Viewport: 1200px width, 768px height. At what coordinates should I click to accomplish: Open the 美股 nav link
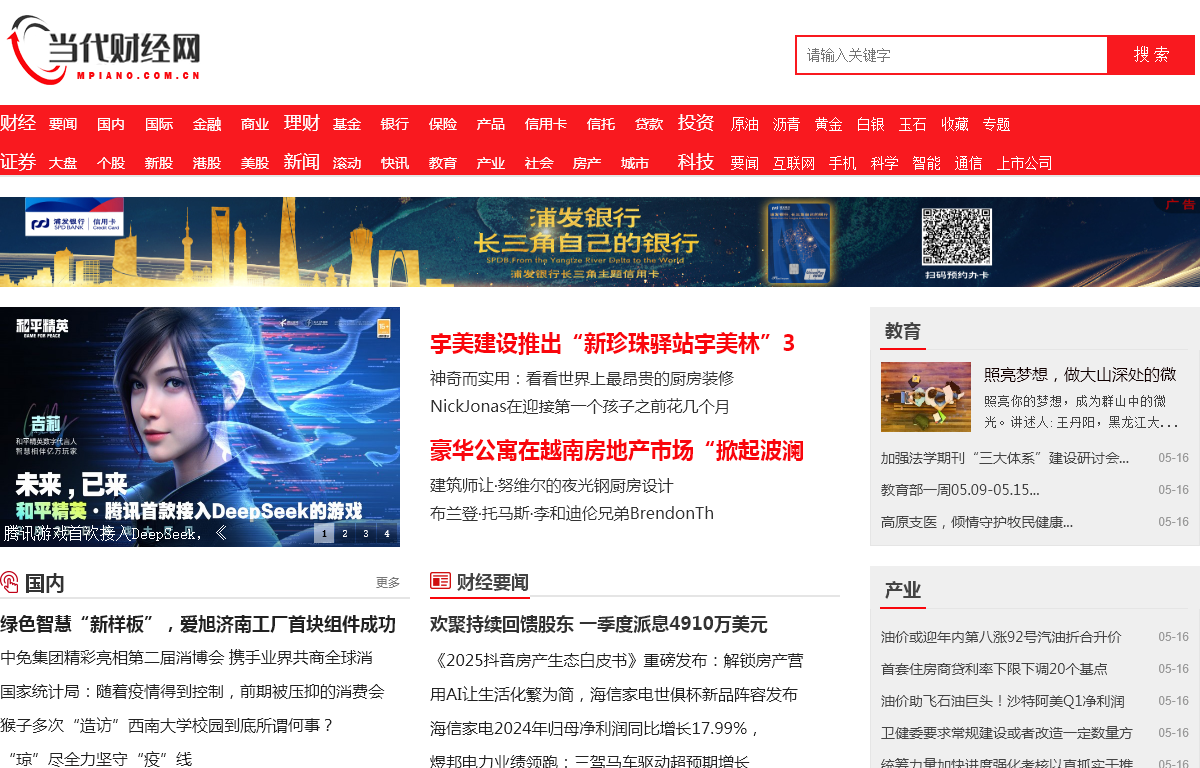coord(255,163)
